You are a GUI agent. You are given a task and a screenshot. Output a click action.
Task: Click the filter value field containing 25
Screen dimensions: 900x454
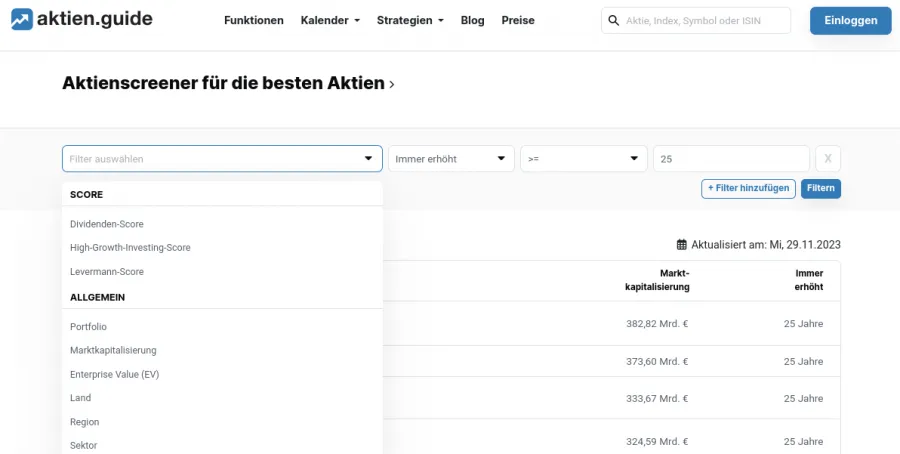point(731,159)
